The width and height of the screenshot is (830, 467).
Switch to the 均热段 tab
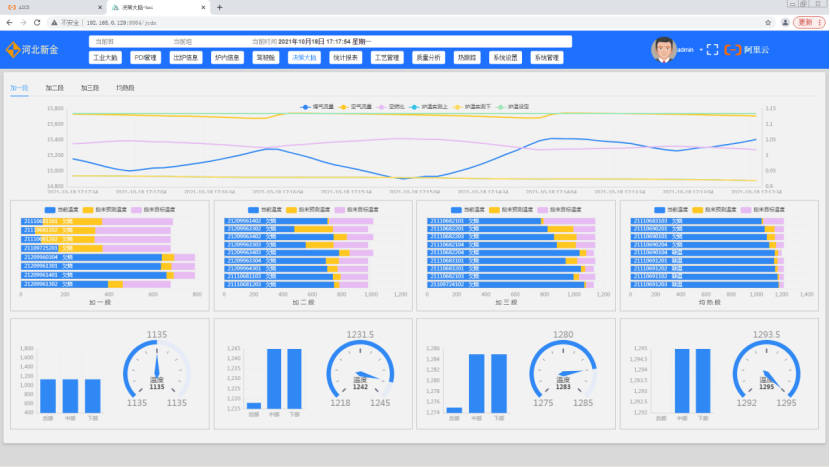tap(125, 88)
